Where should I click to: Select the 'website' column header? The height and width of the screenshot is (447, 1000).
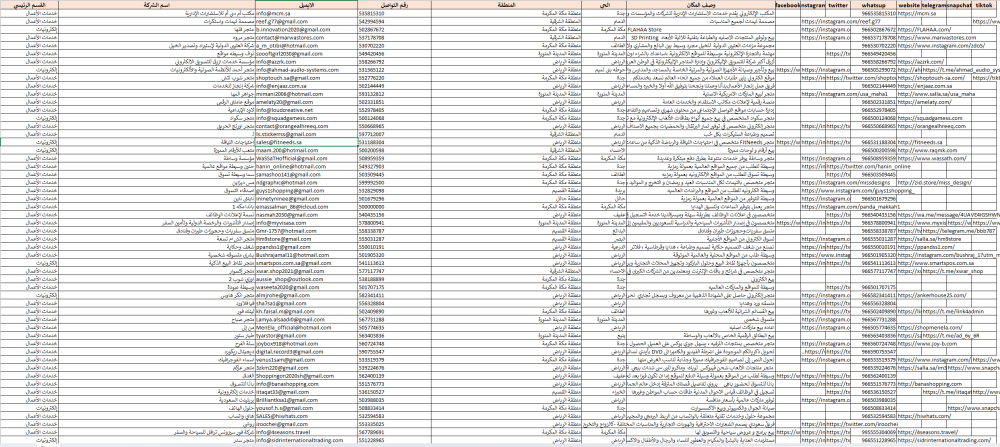[x=909, y=4]
